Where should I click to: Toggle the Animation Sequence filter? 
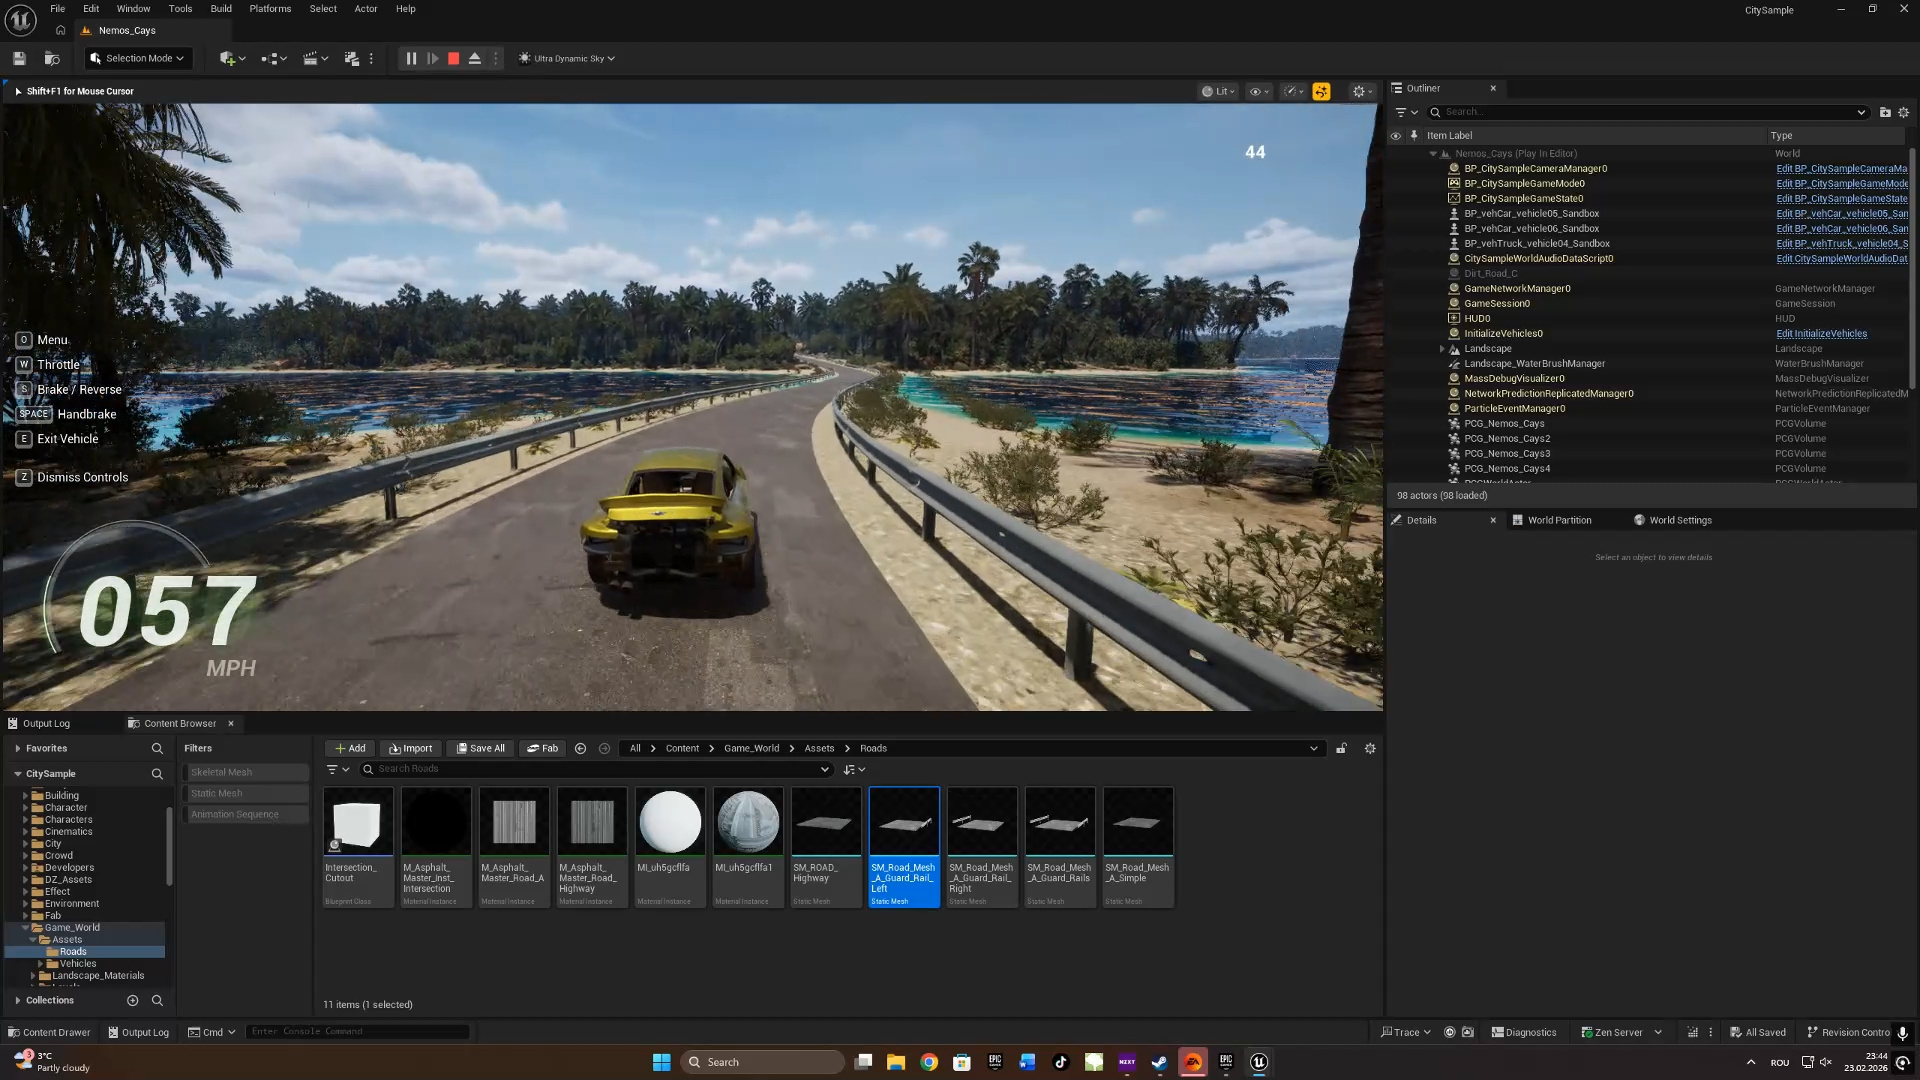pos(246,815)
